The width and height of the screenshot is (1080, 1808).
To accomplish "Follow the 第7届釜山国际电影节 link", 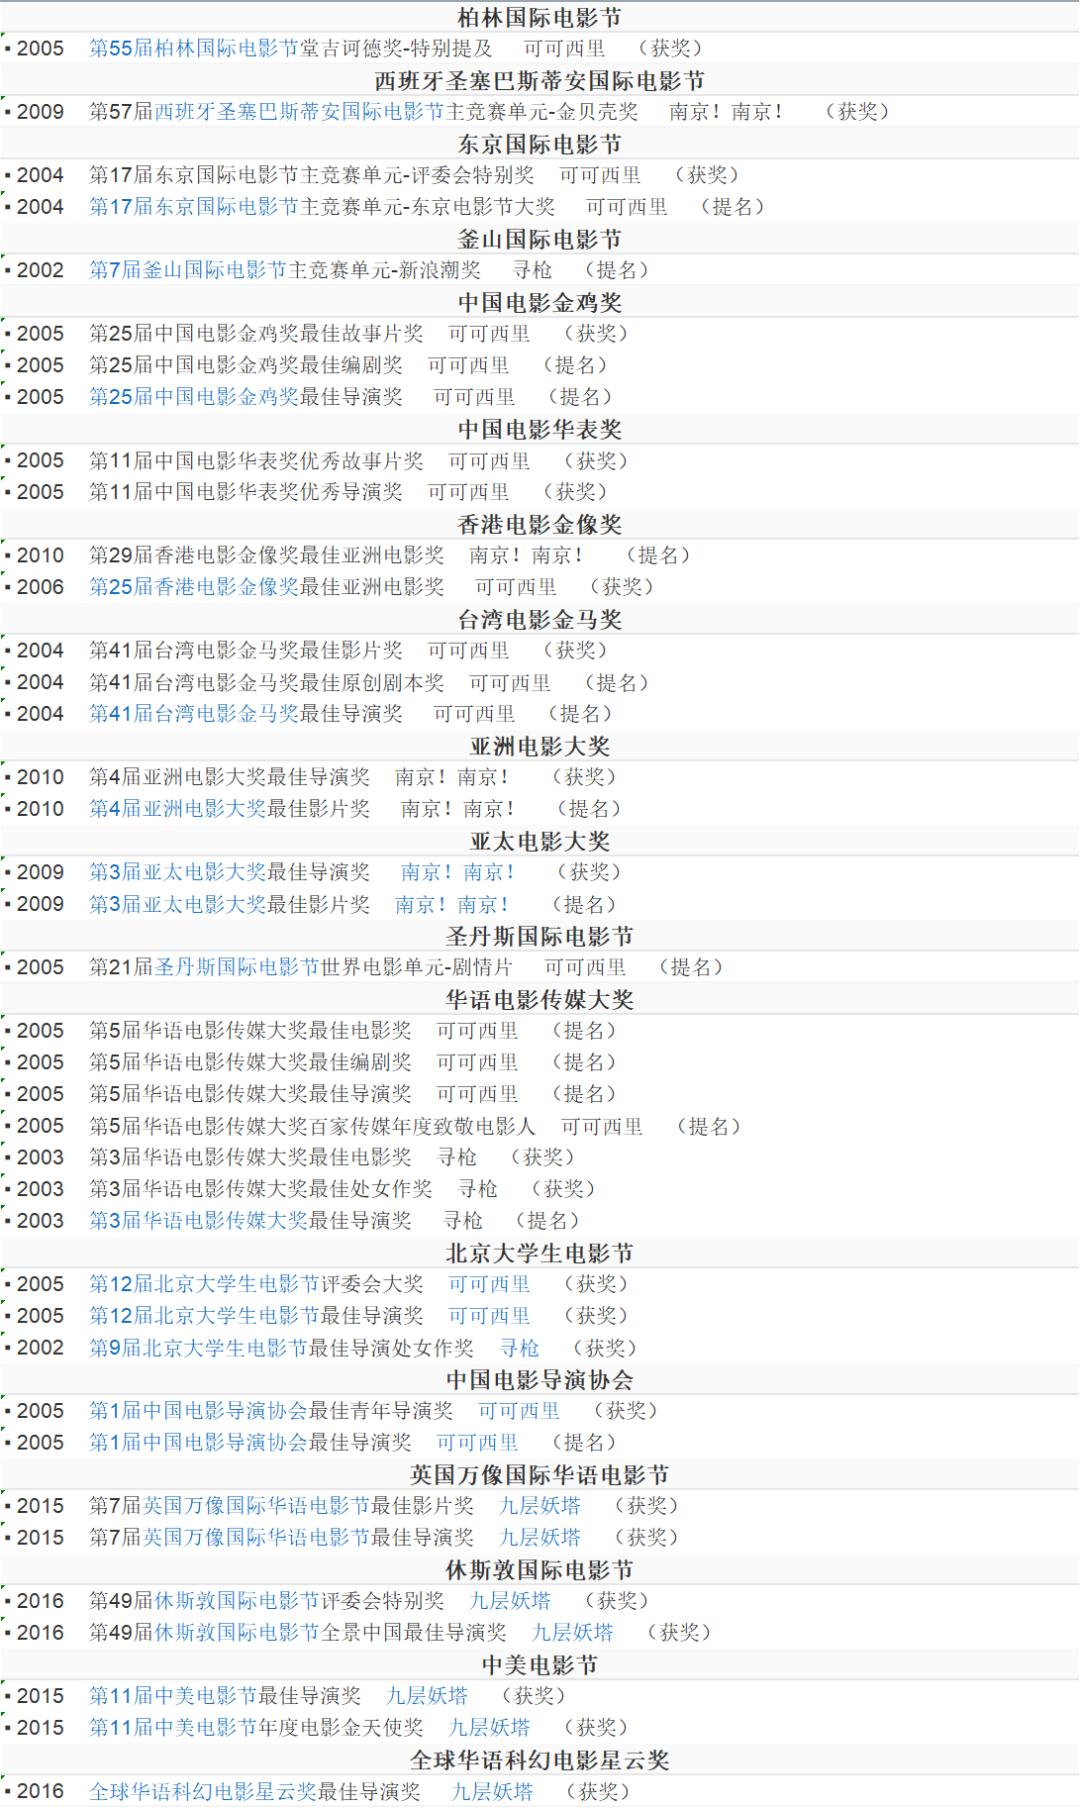I will tap(188, 270).
